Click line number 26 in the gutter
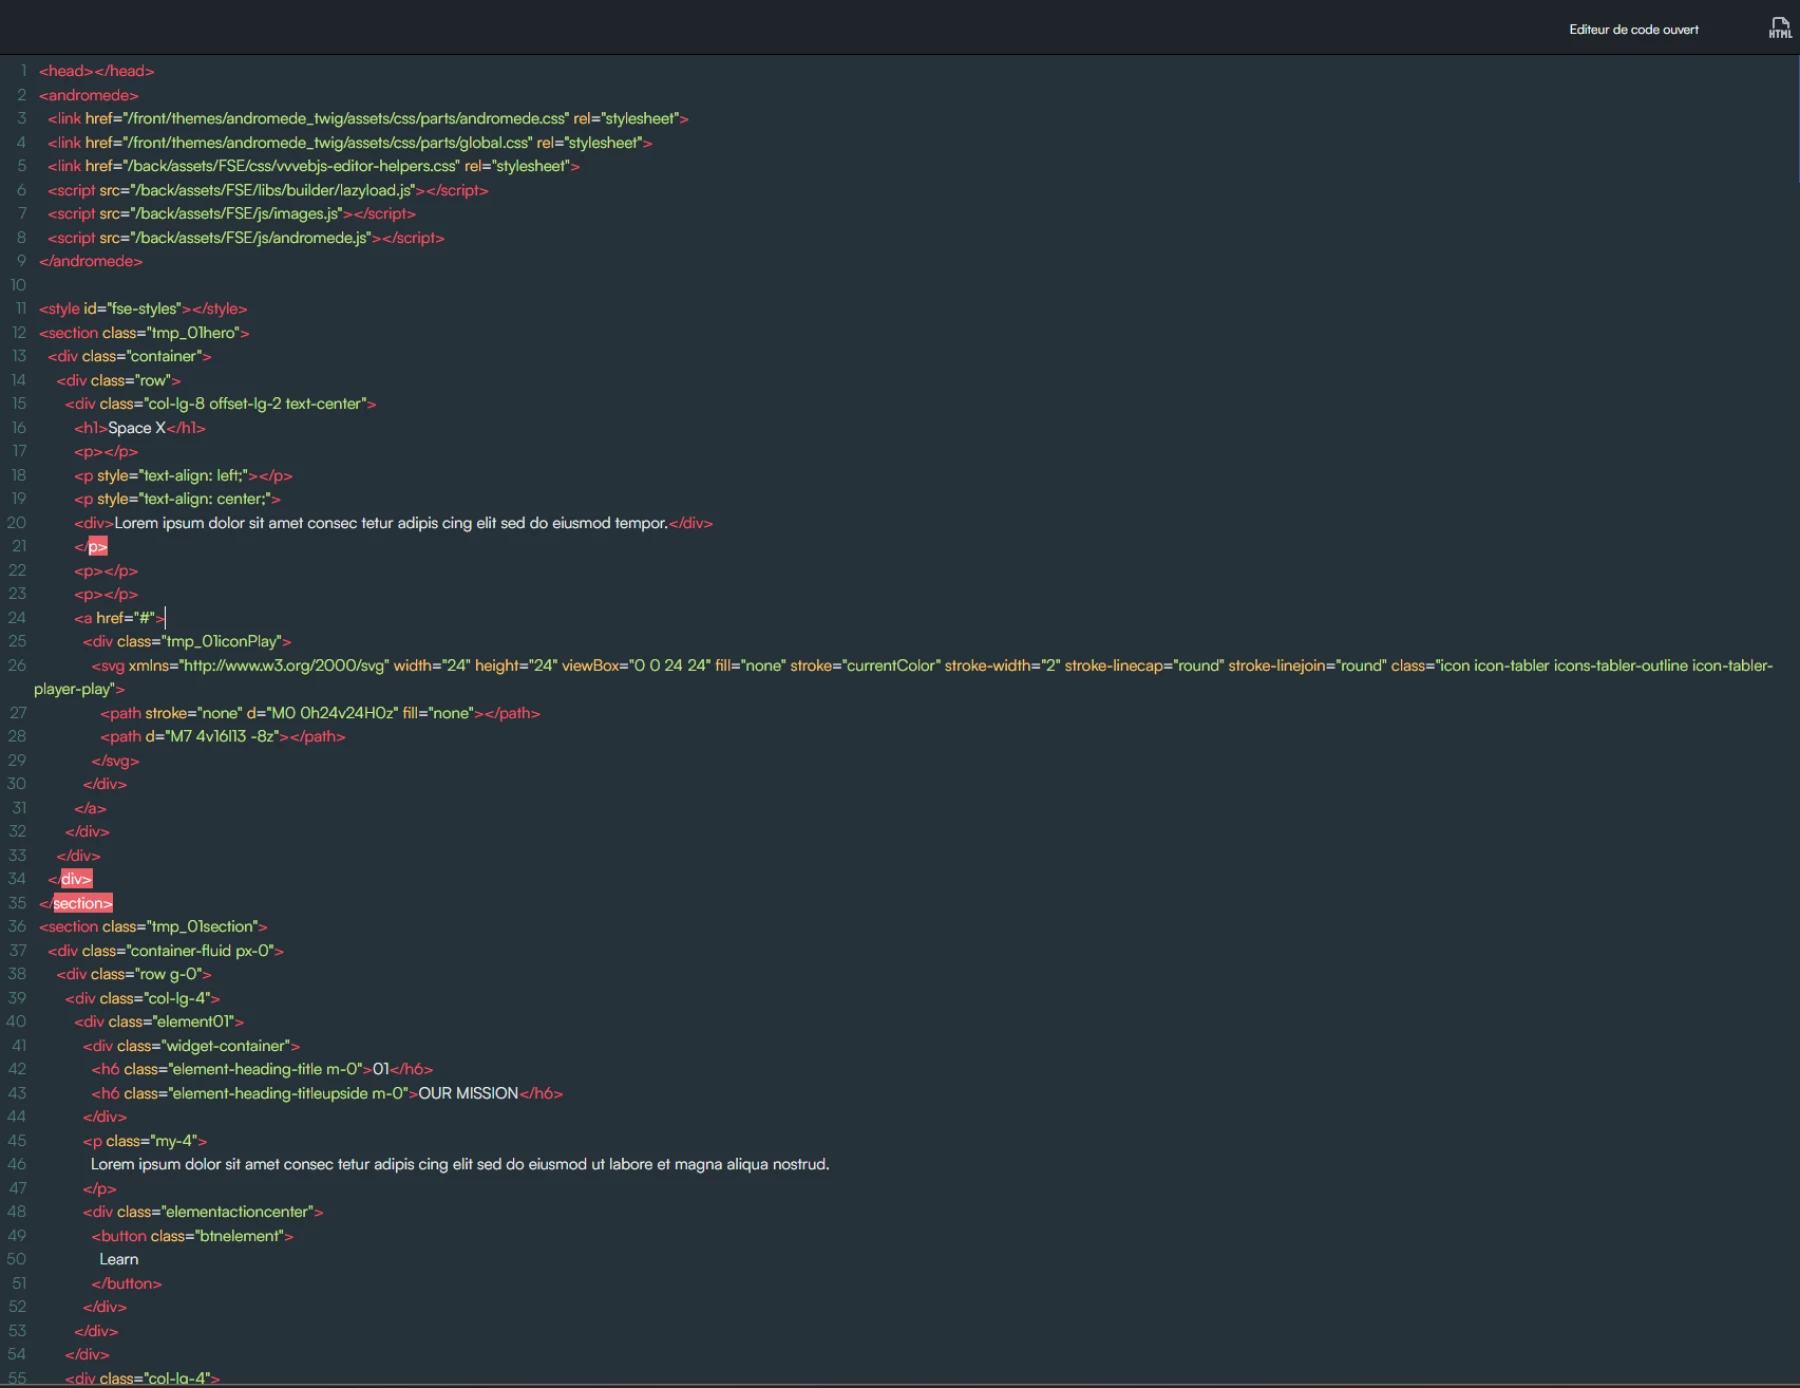The width and height of the screenshot is (1800, 1388). [17, 665]
